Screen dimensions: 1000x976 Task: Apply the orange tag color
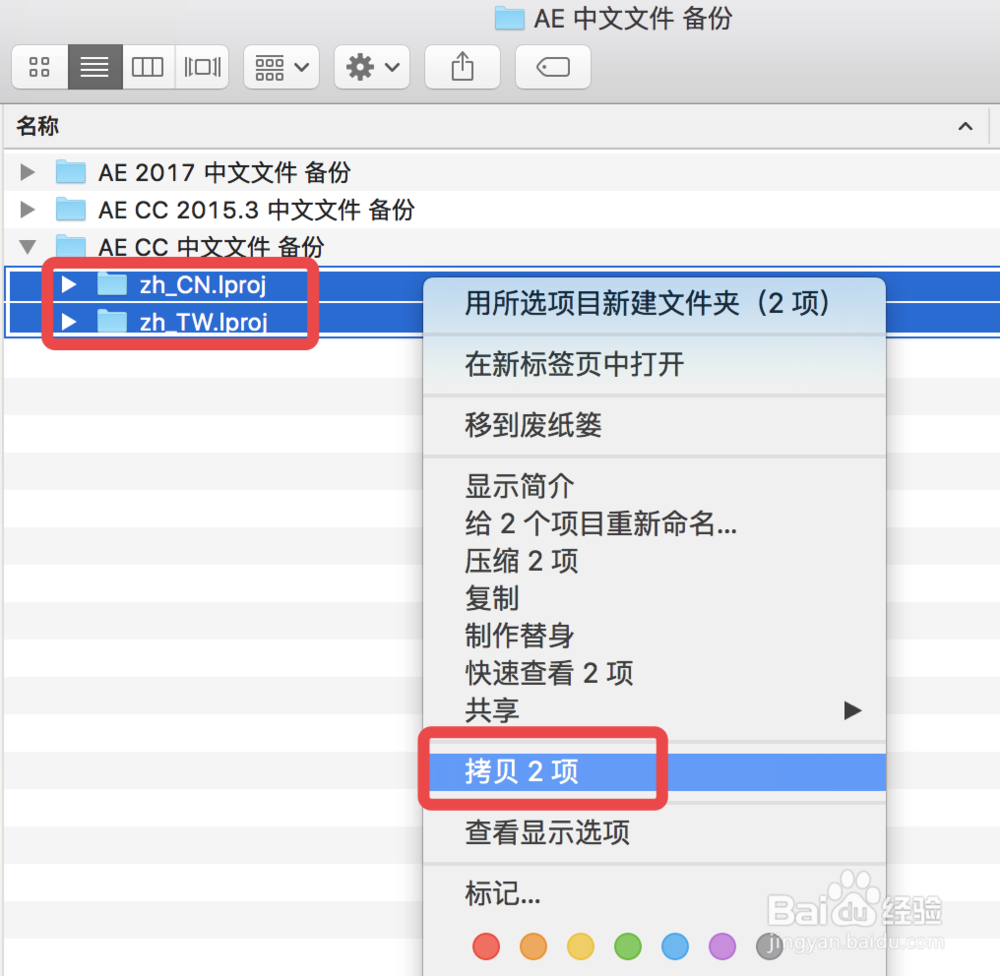pyautogui.click(x=533, y=947)
